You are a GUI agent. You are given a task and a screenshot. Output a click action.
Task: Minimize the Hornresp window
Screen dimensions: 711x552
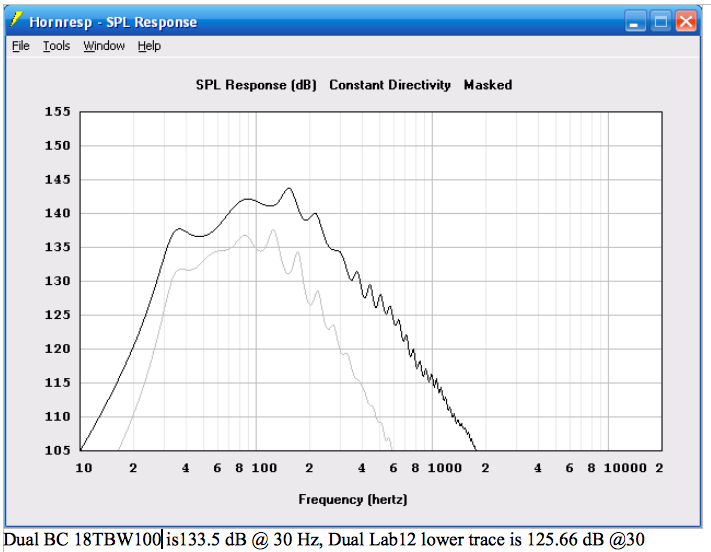point(635,21)
